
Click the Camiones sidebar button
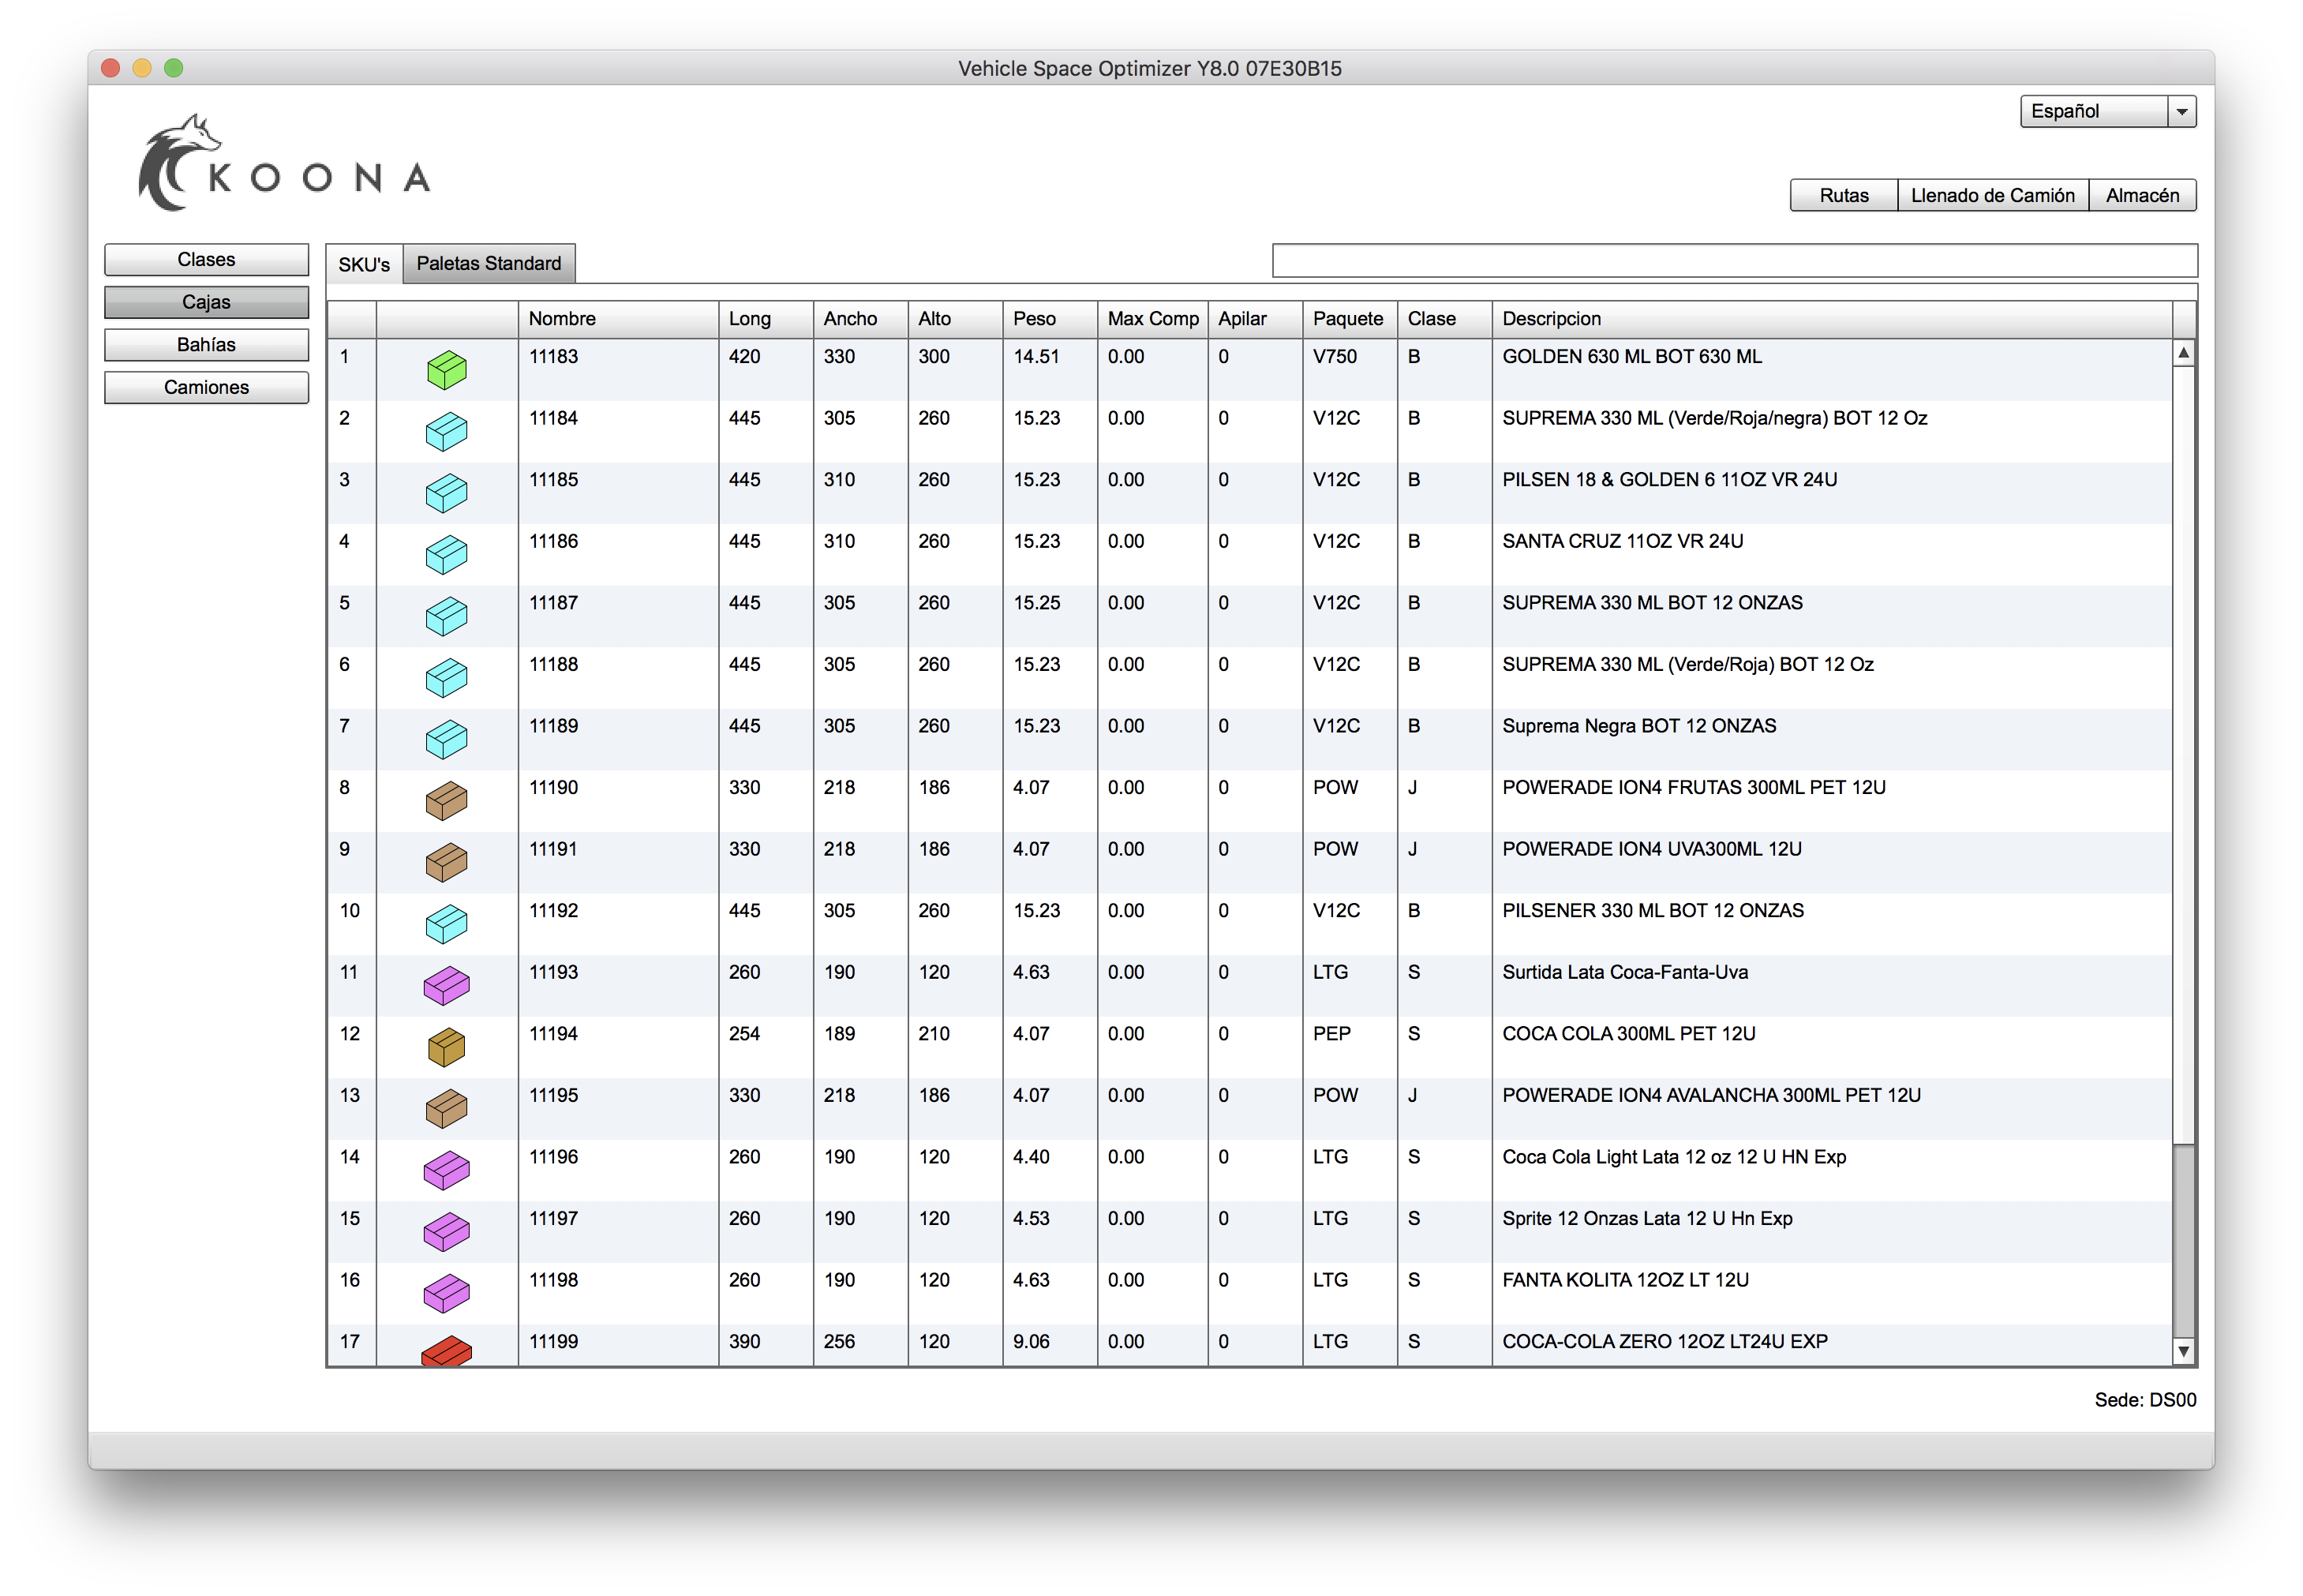[206, 387]
